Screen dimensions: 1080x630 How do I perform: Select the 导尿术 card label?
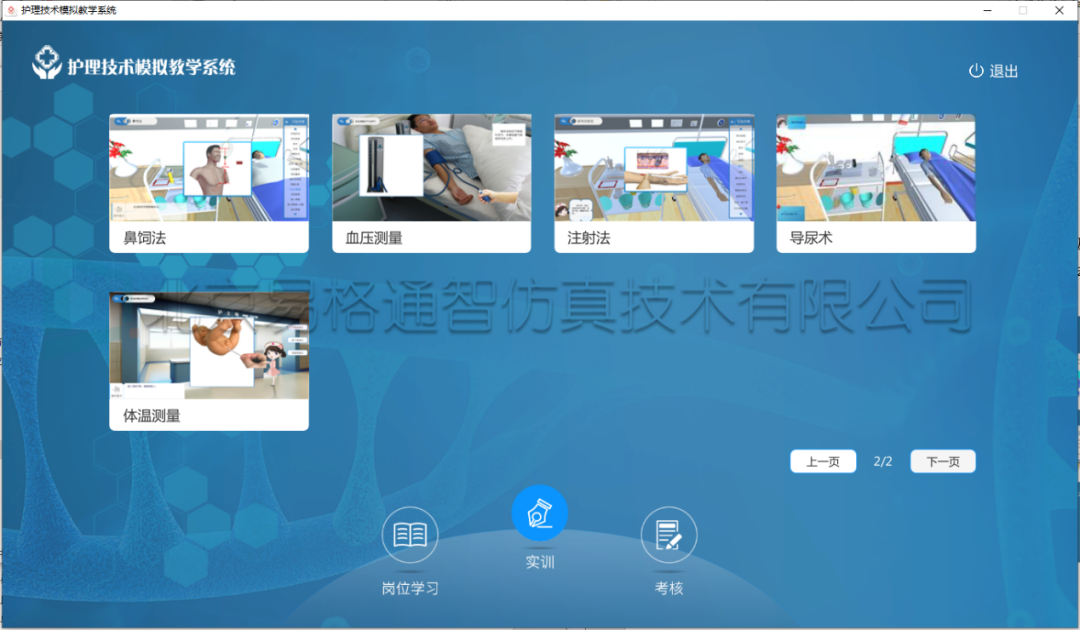[811, 238]
